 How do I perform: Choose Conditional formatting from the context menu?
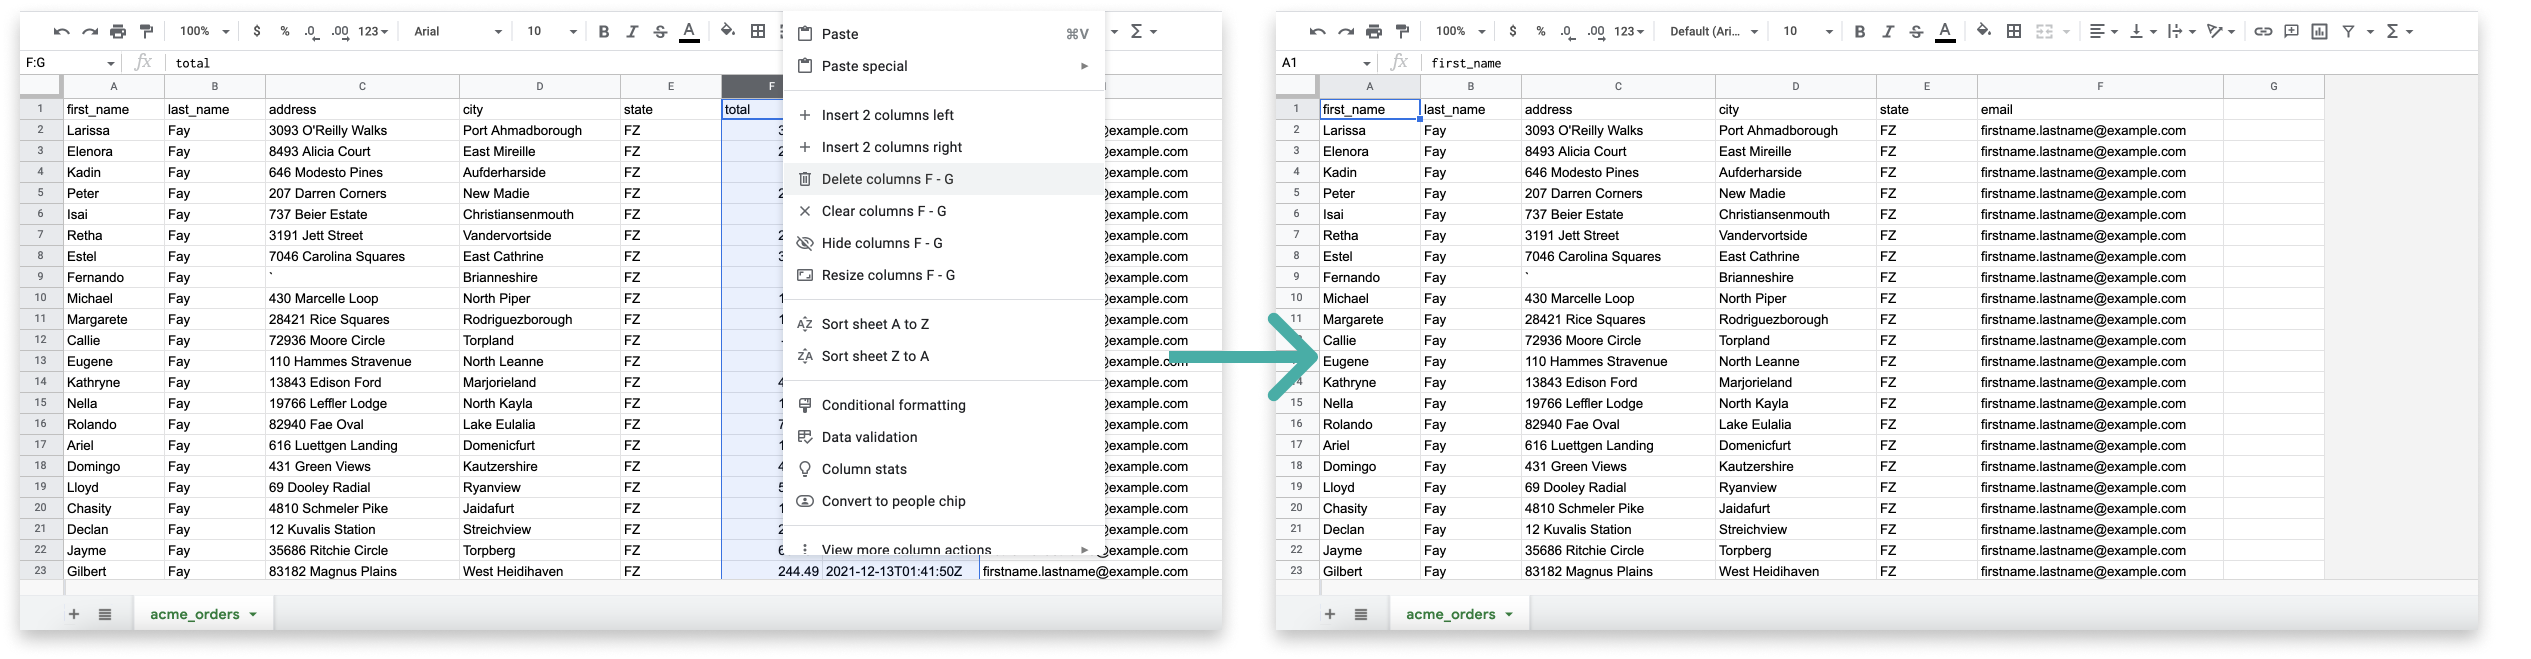tap(944, 405)
